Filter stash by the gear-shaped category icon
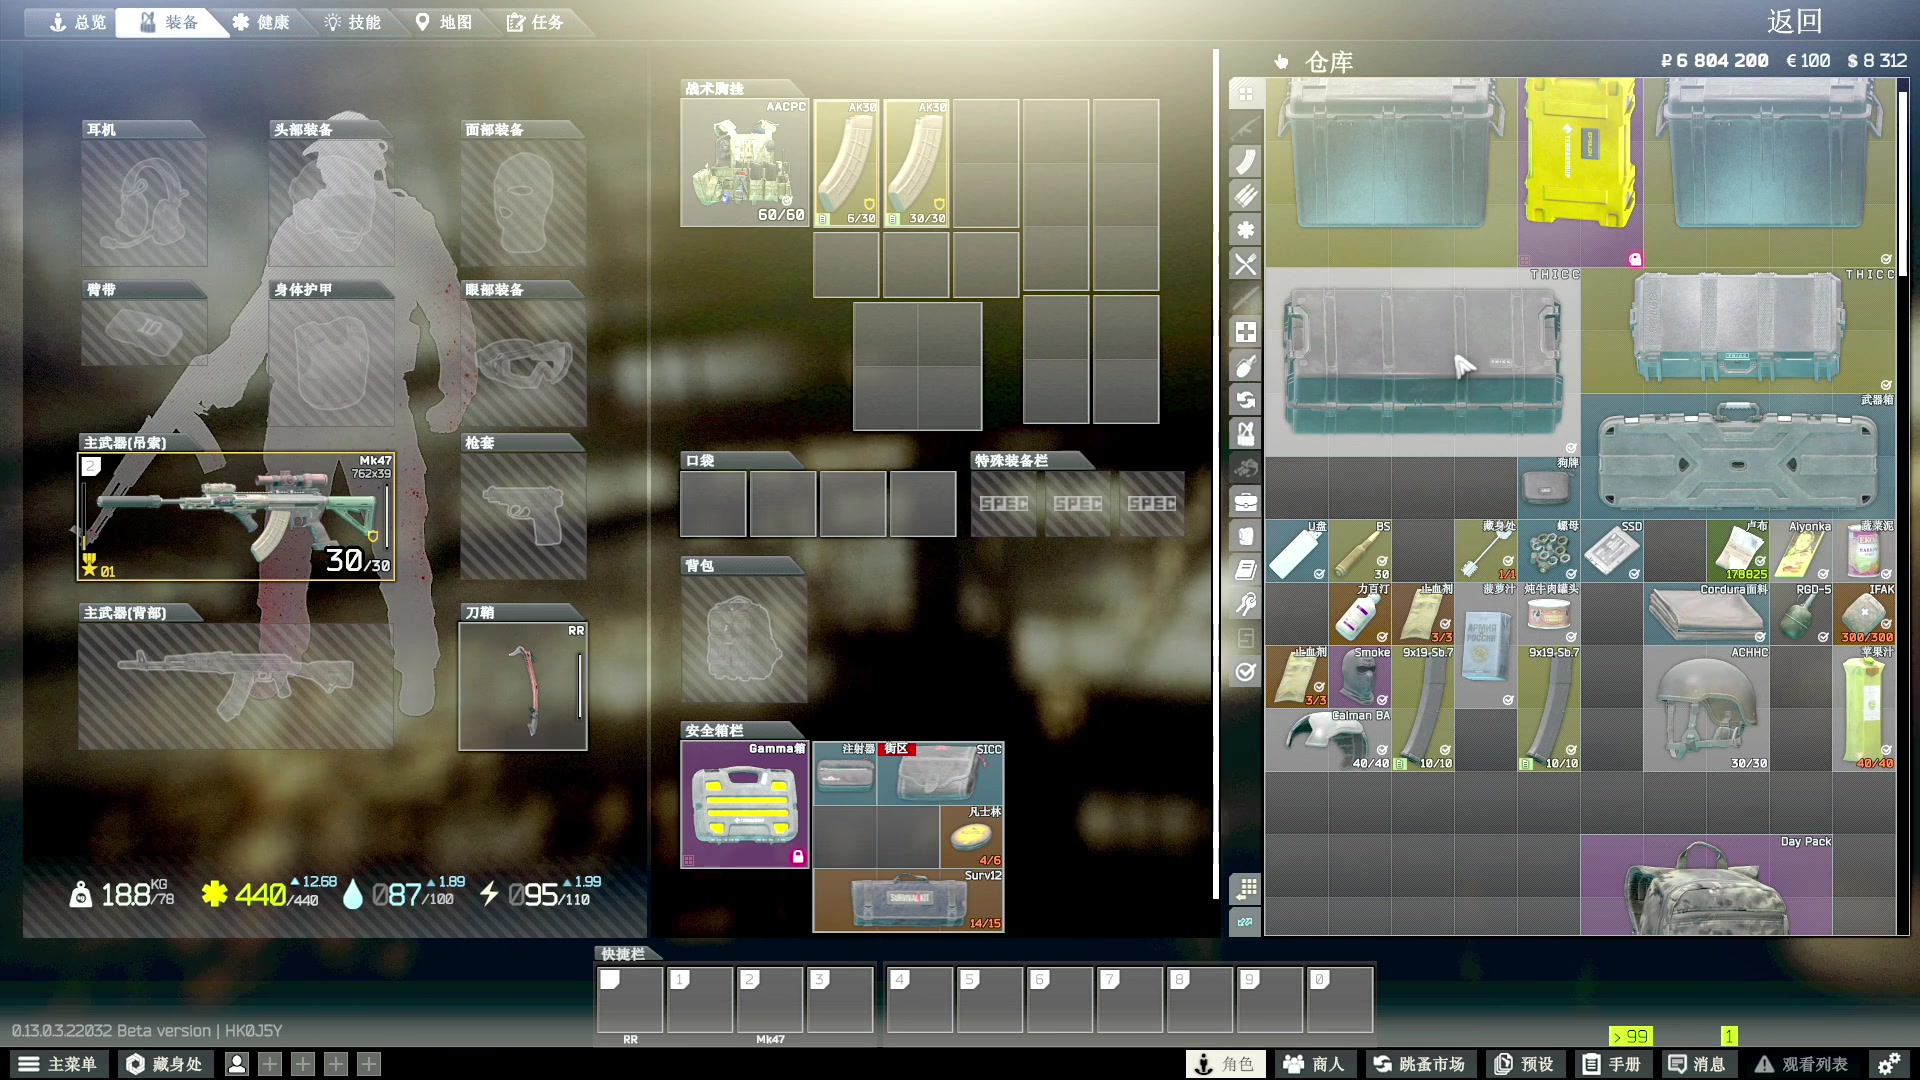The image size is (1920, 1080). pos(1245,230)
